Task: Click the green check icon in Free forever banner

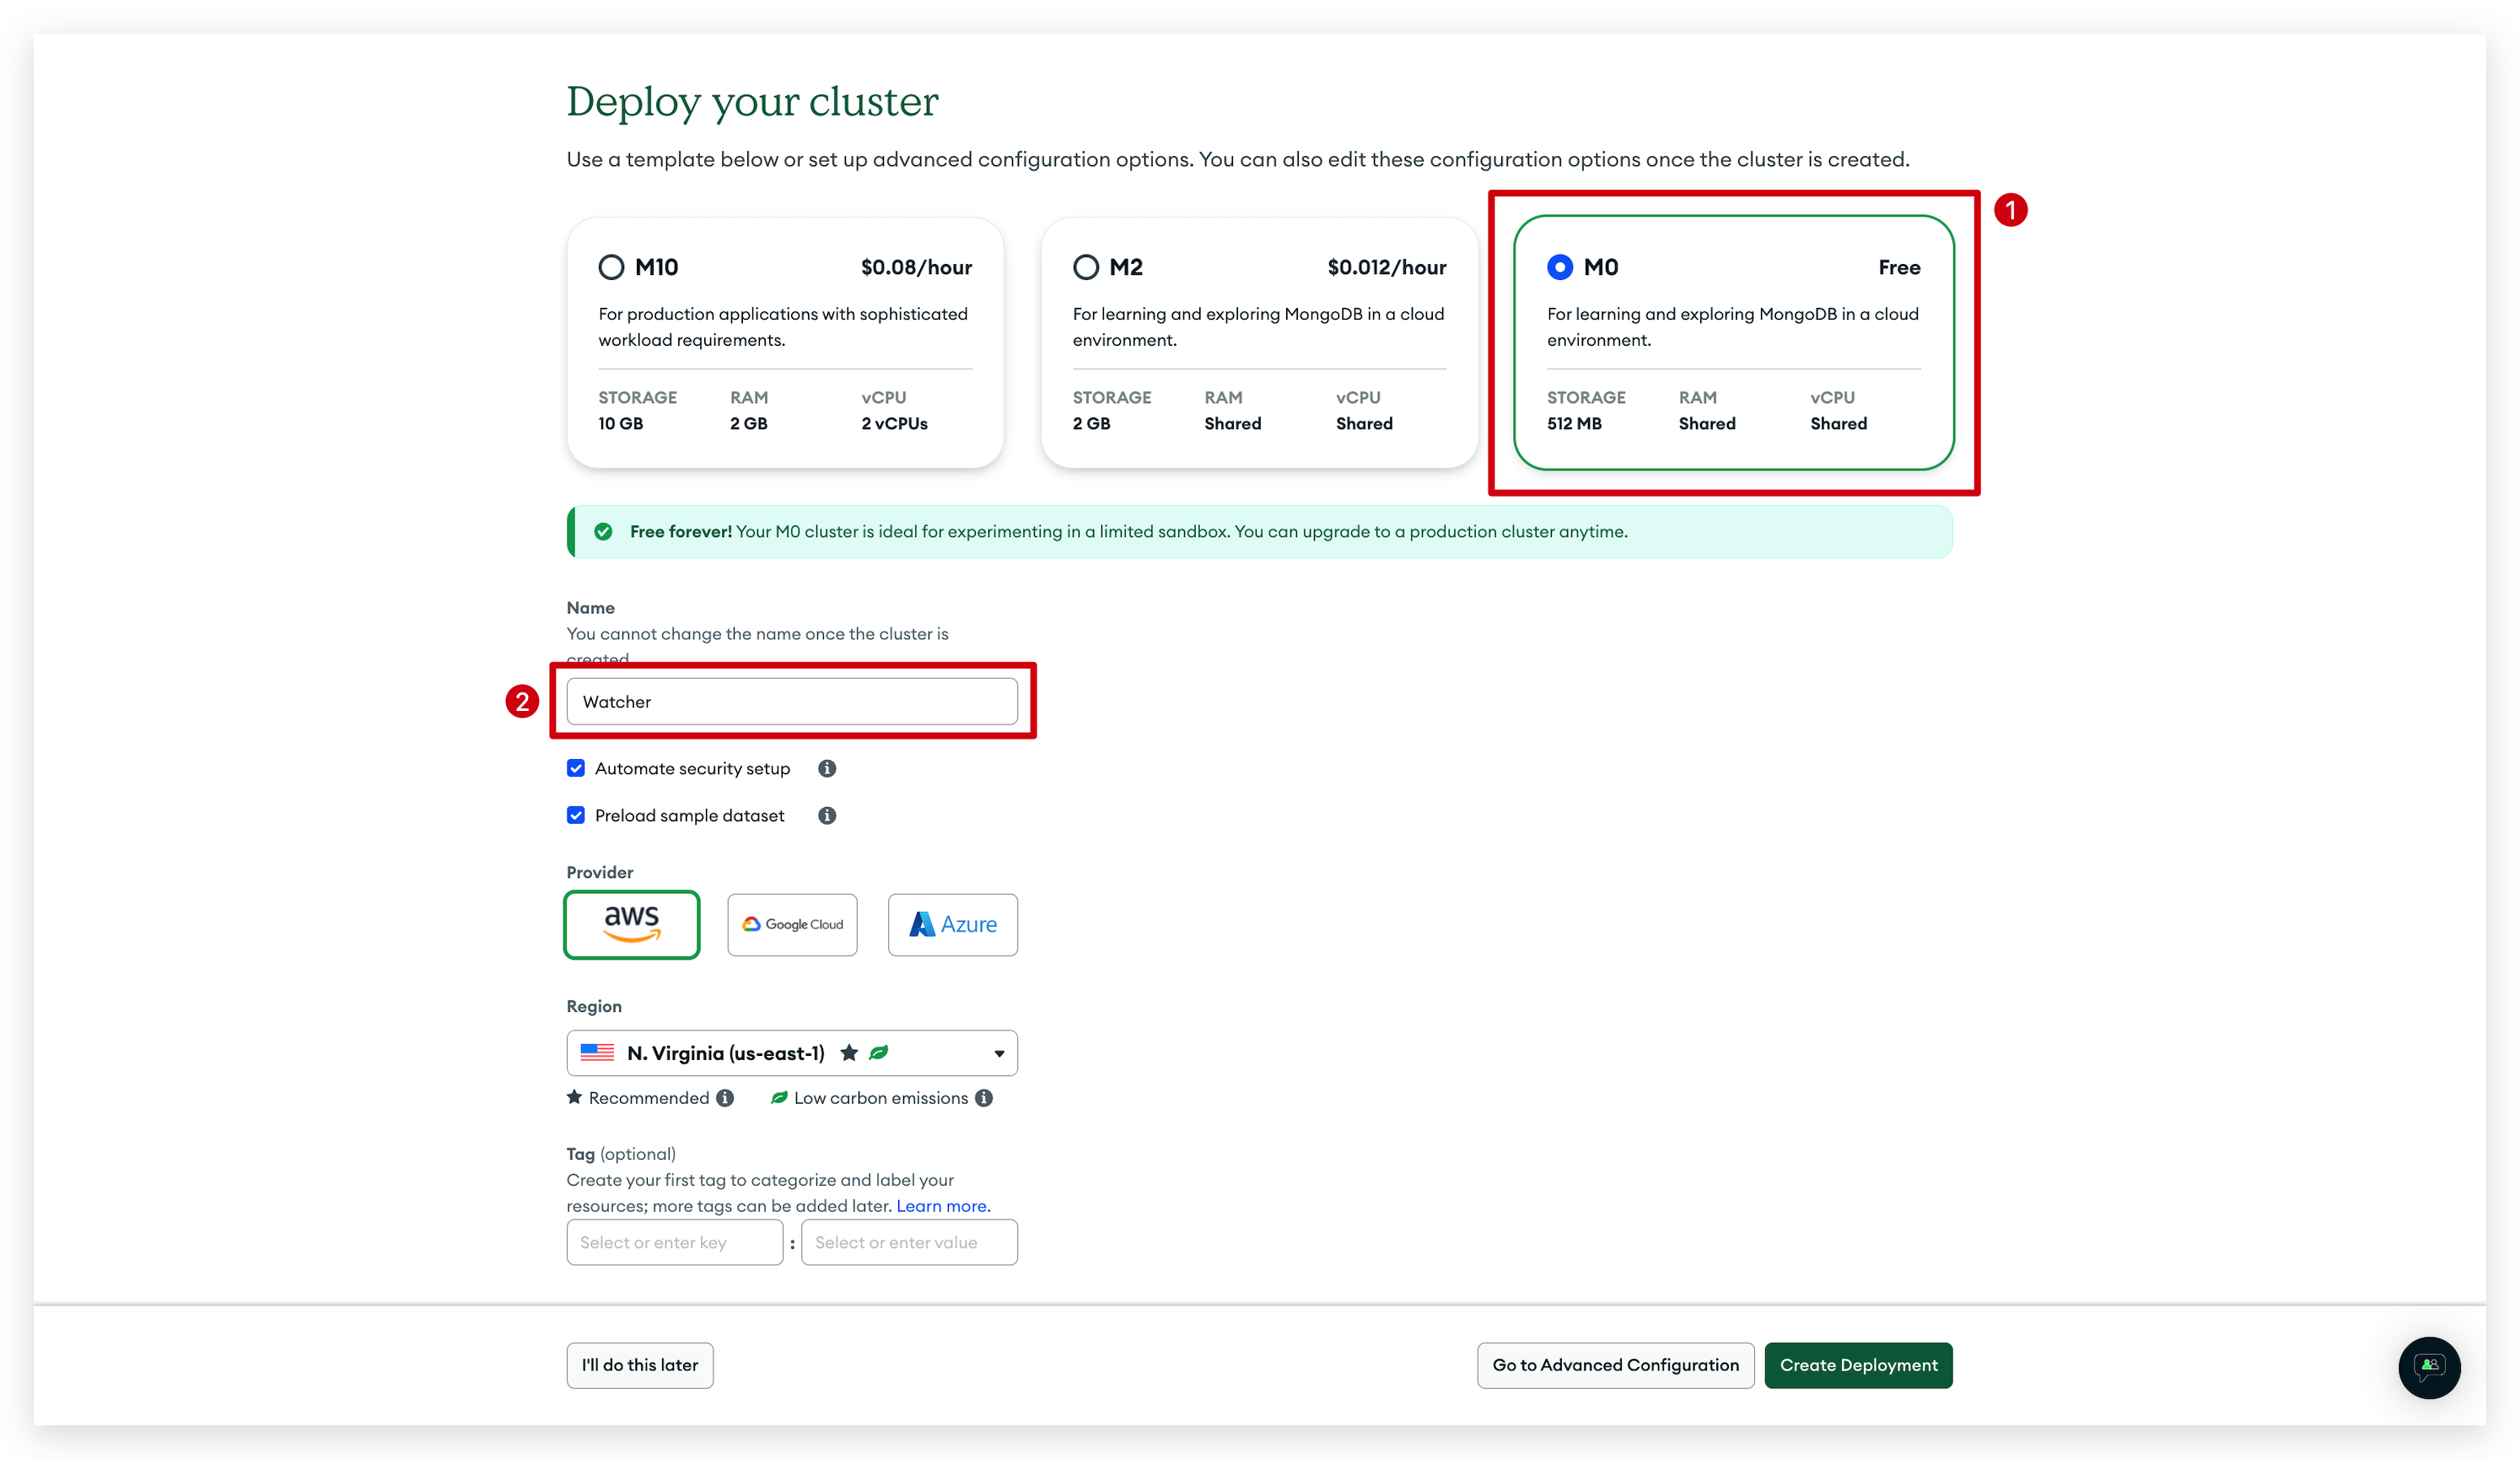Action: 603,531
